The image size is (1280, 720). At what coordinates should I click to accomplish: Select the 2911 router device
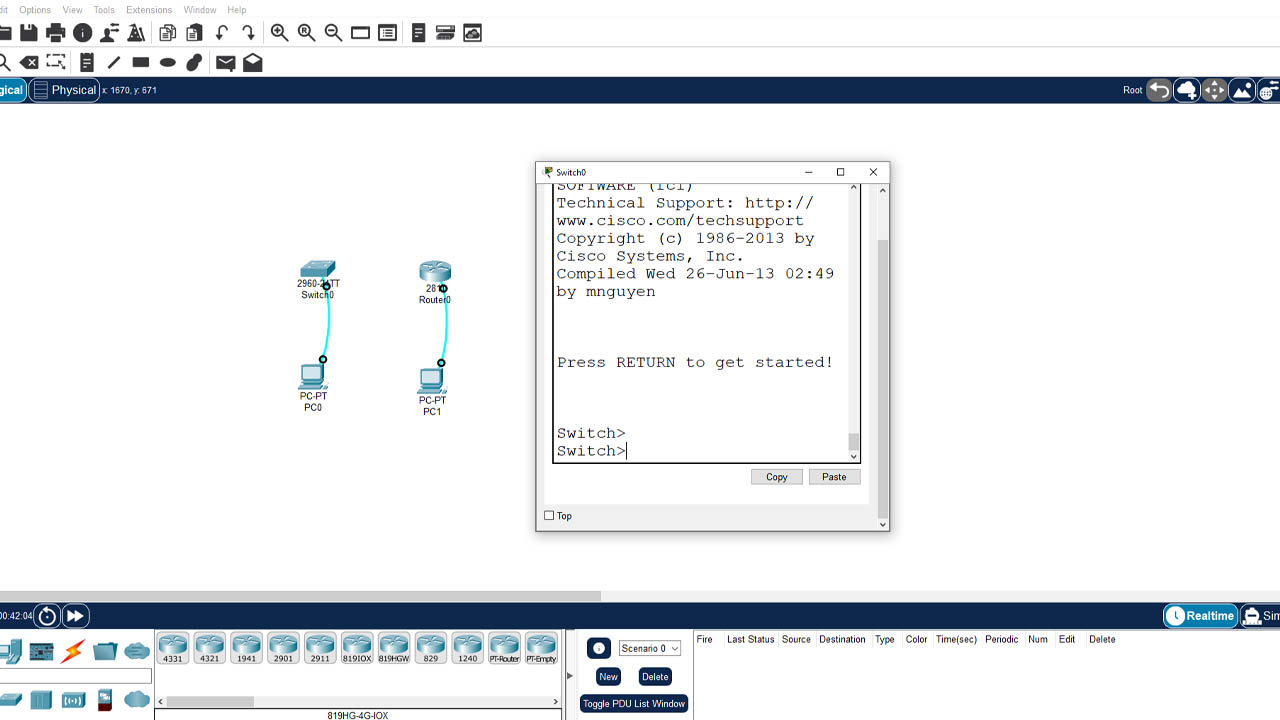click(x=320, y=648)
